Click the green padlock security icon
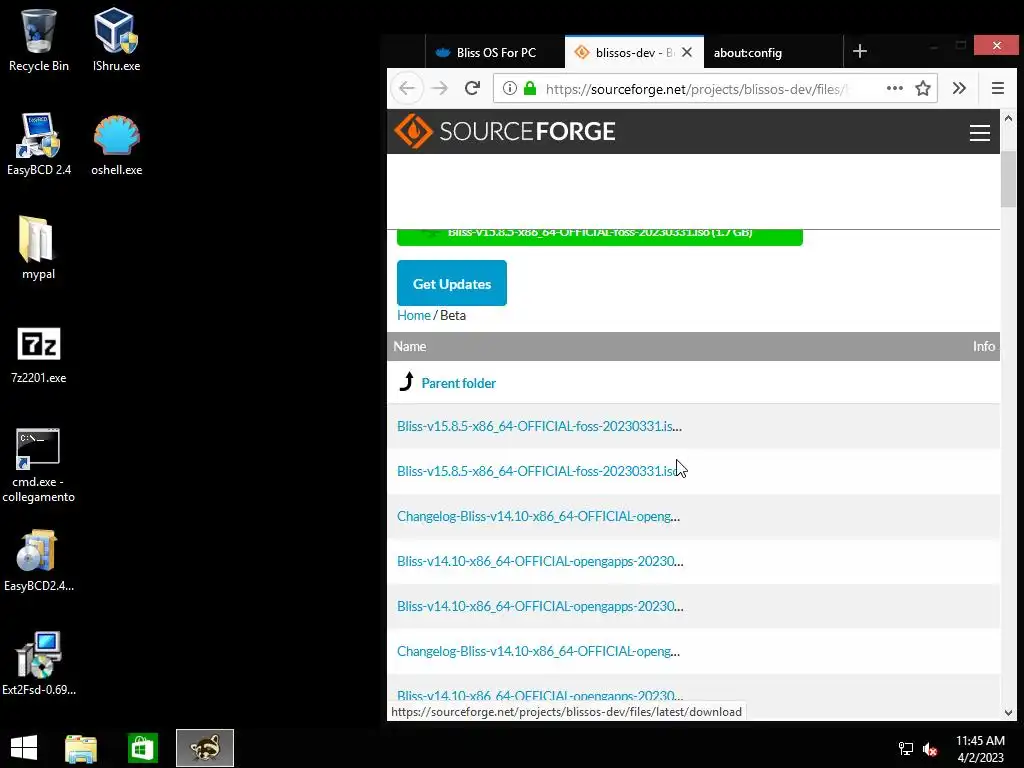This screenshot has width=1024, height=768. 530,88
